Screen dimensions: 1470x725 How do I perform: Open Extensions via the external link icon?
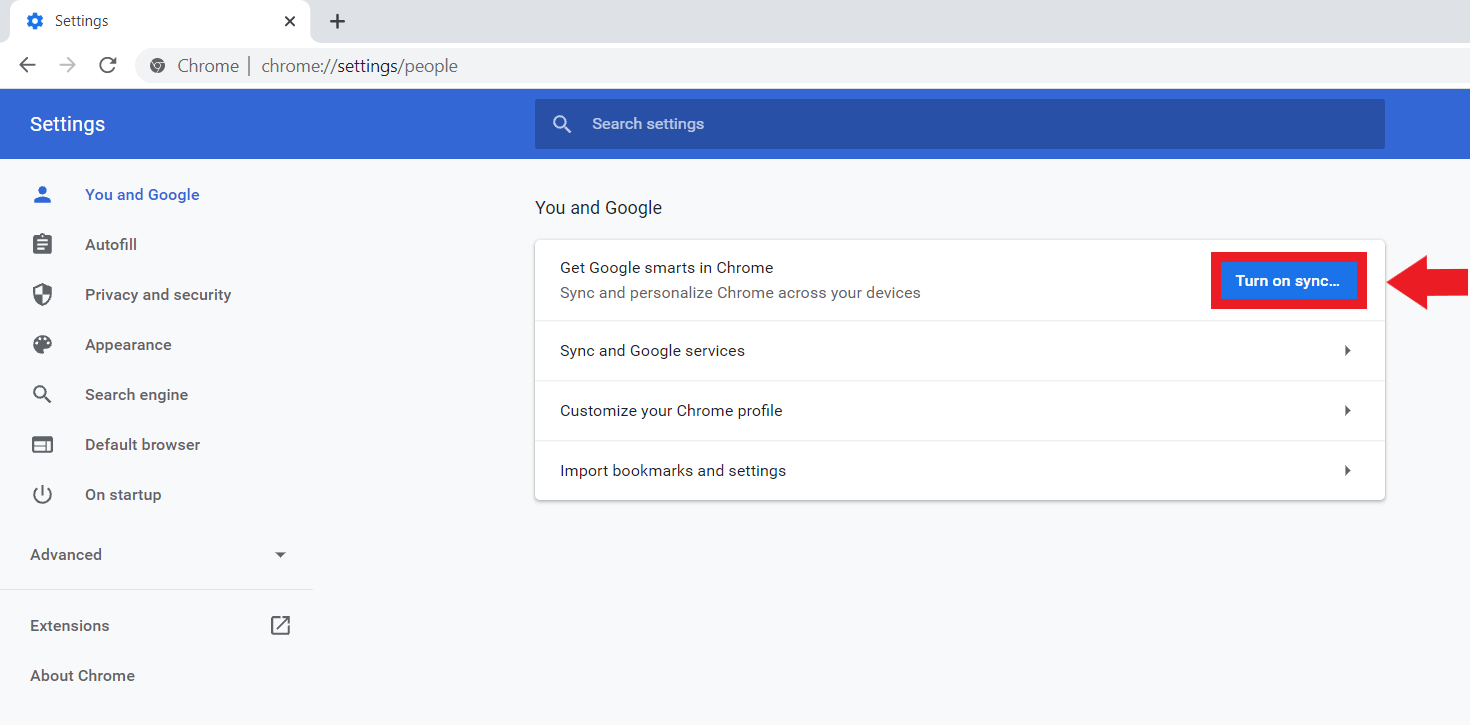click(x=280, y=626)
